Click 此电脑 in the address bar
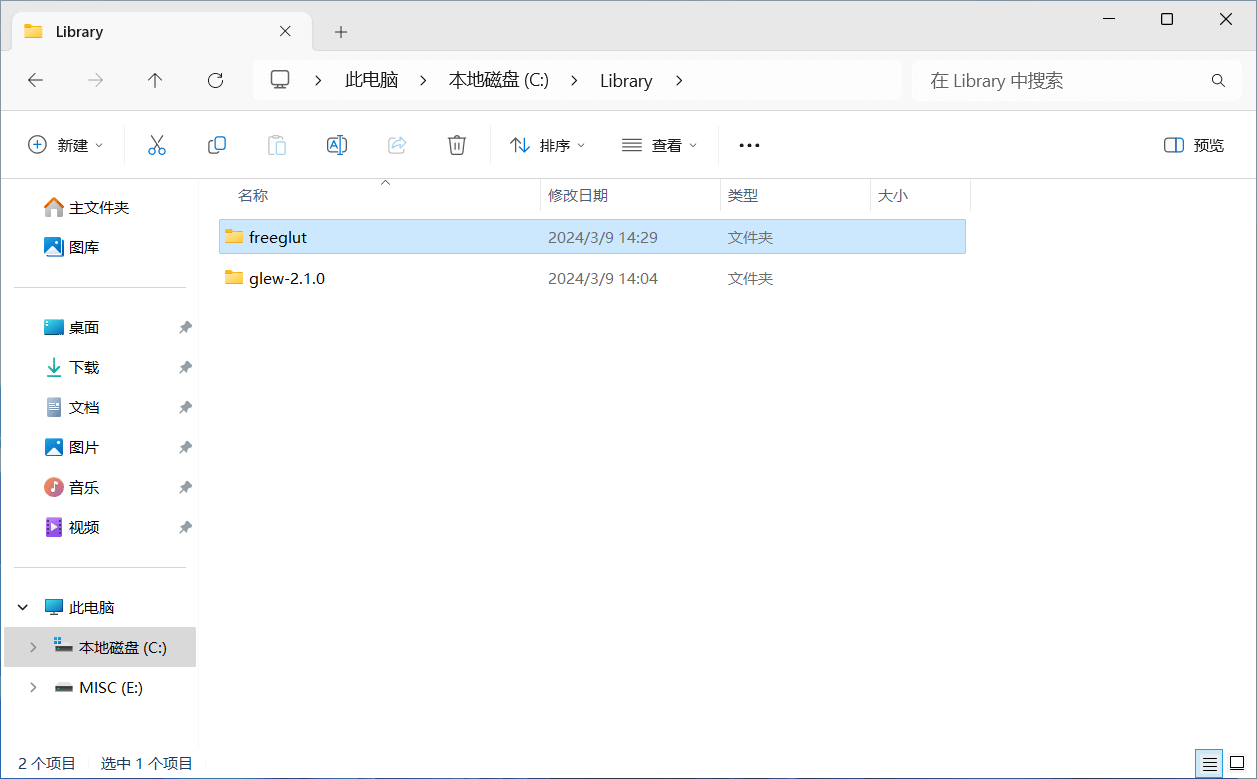 pyautogui.click(x=371, y=81)
